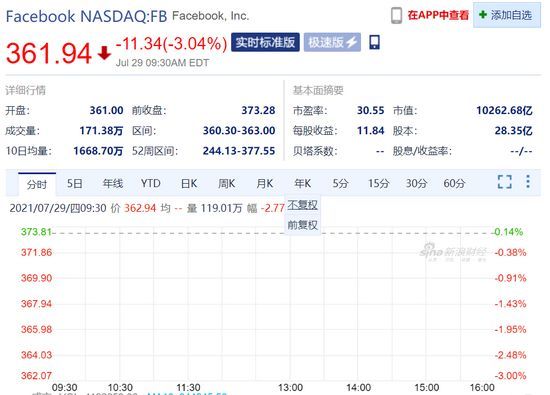Click the phone icon beside 在APP中查看
This screenshot has height=395, width=550.
tap(396, 15)
